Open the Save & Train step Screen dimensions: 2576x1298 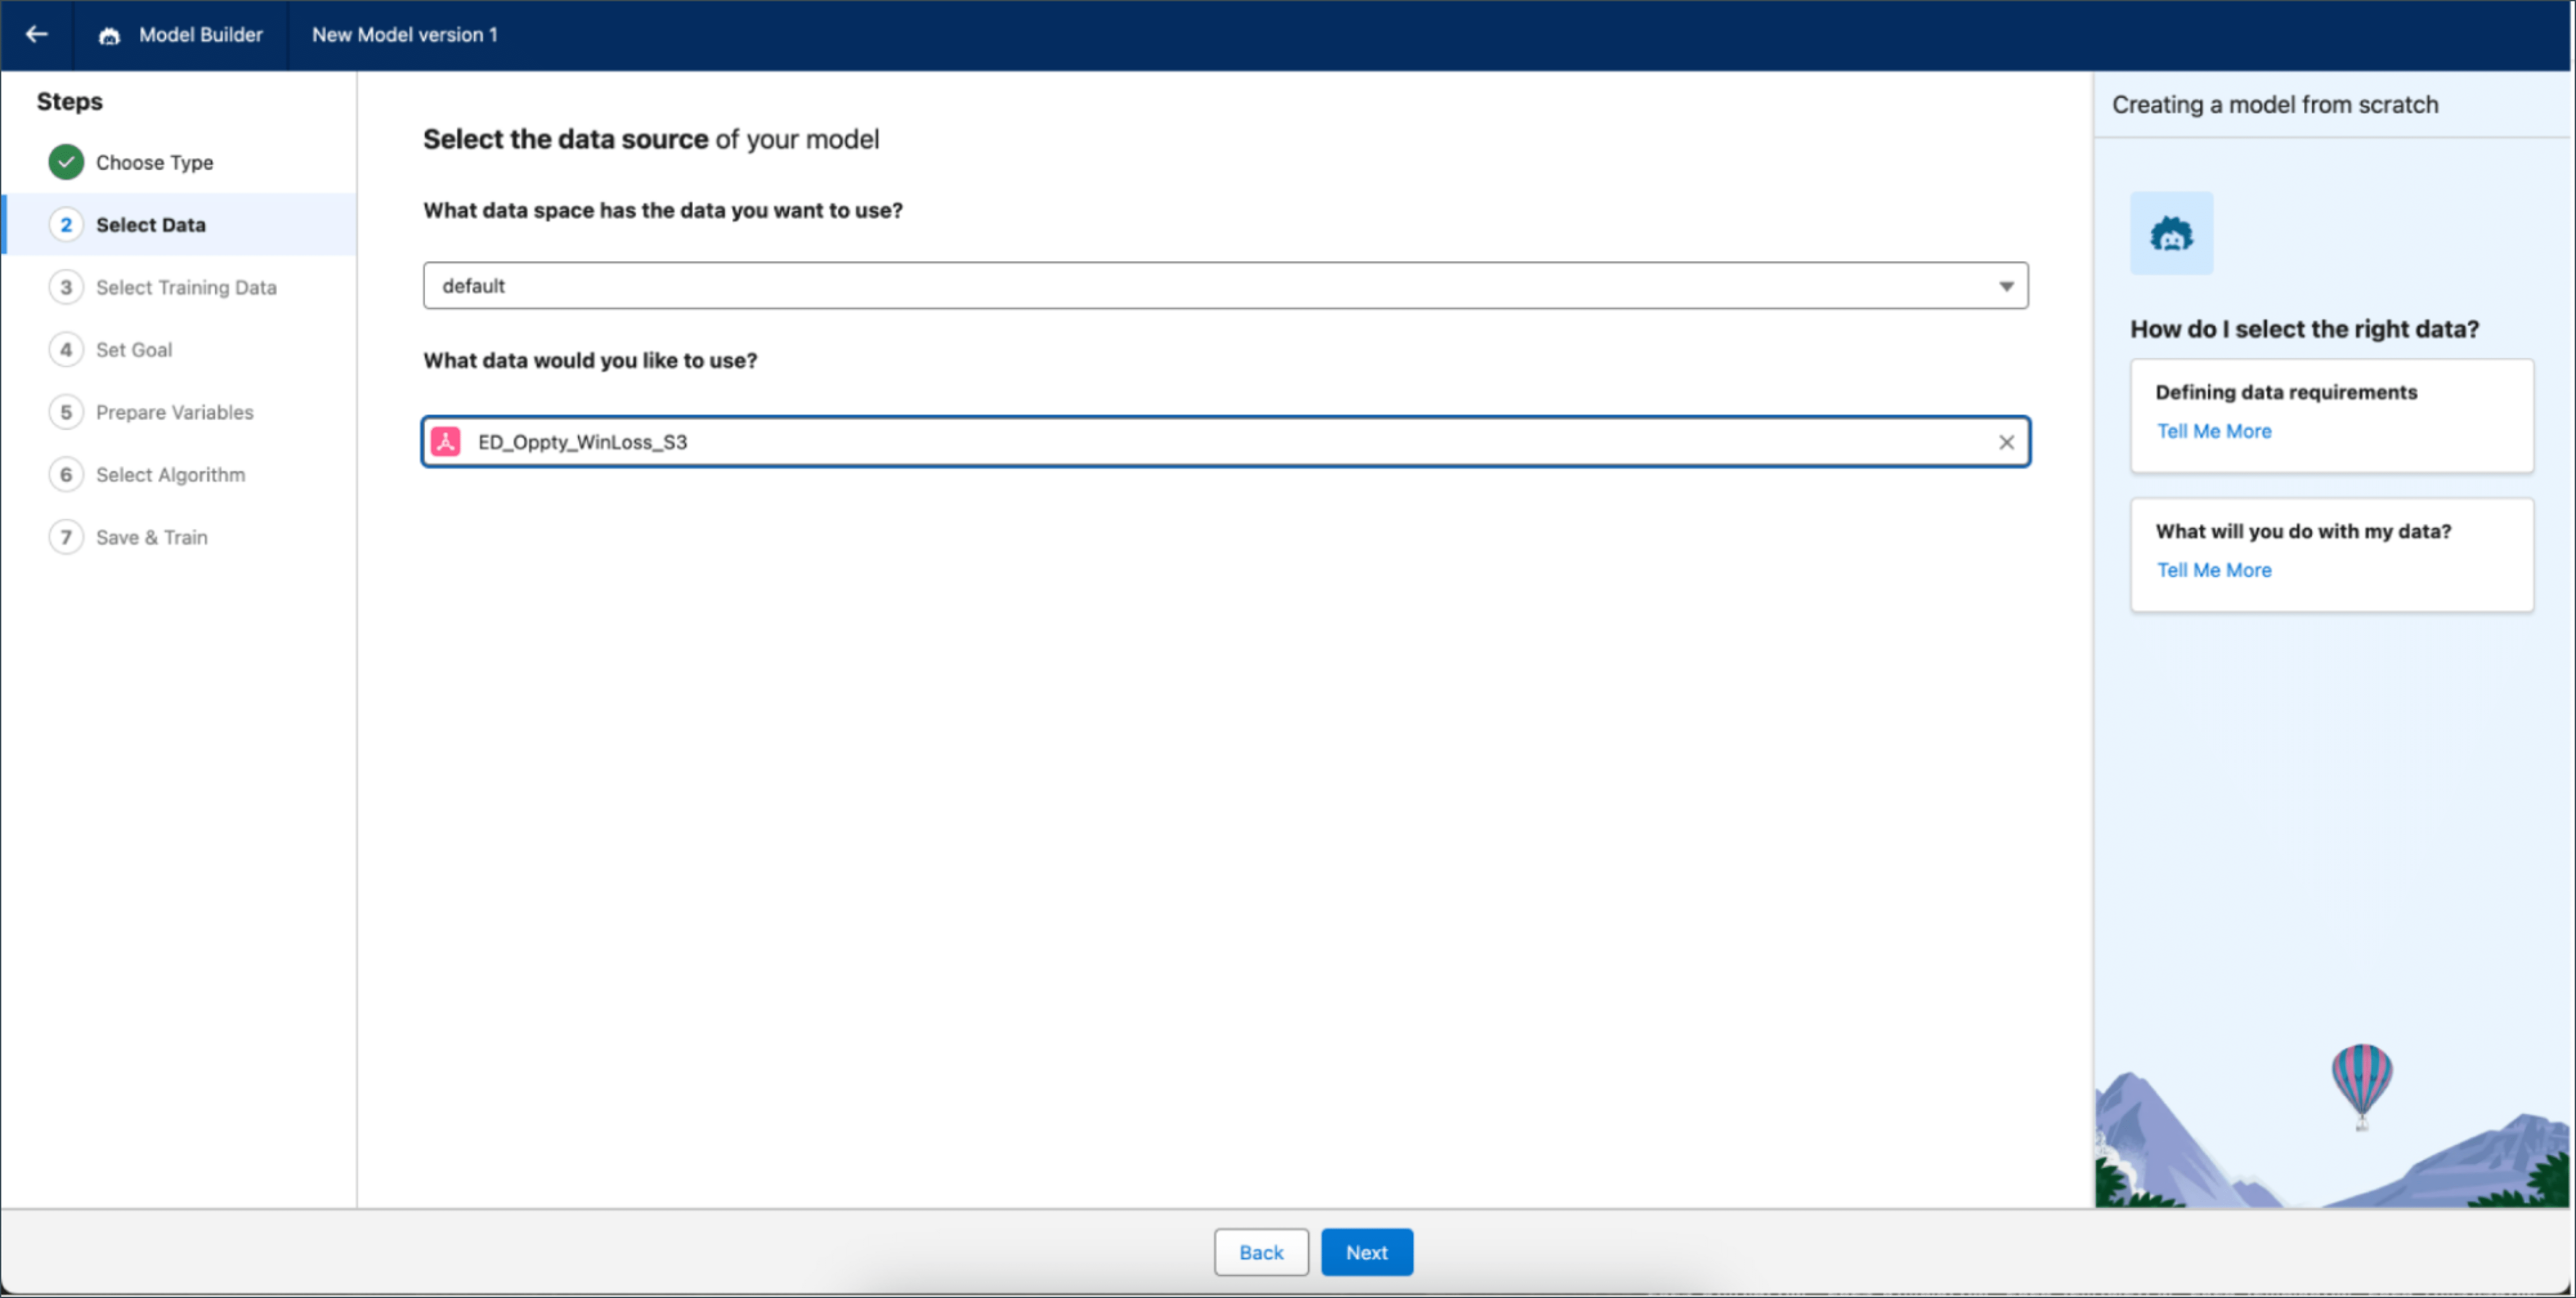point(152,537)
